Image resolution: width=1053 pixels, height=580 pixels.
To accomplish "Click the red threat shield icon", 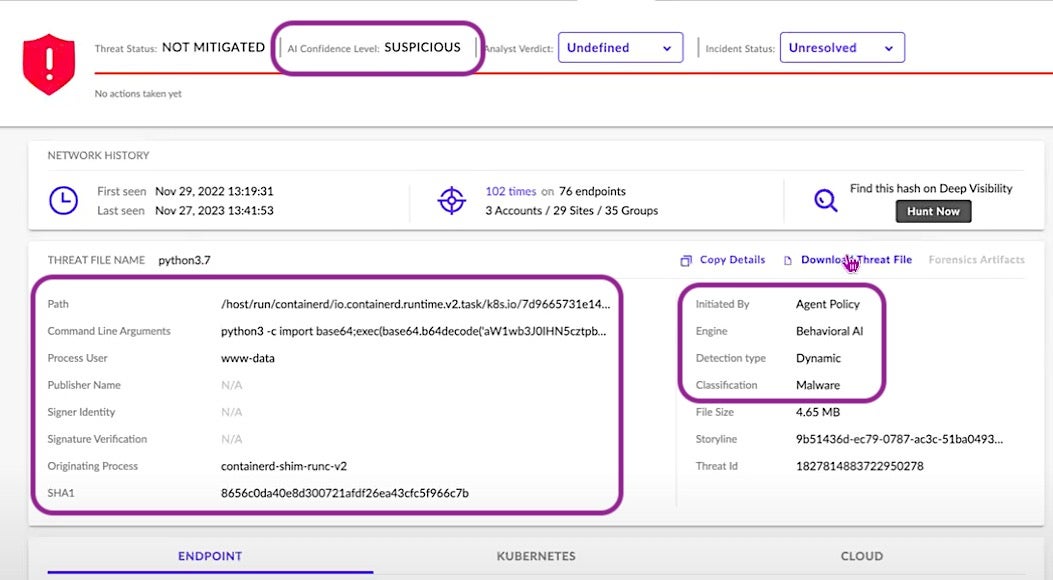I will tap(49, 62).
